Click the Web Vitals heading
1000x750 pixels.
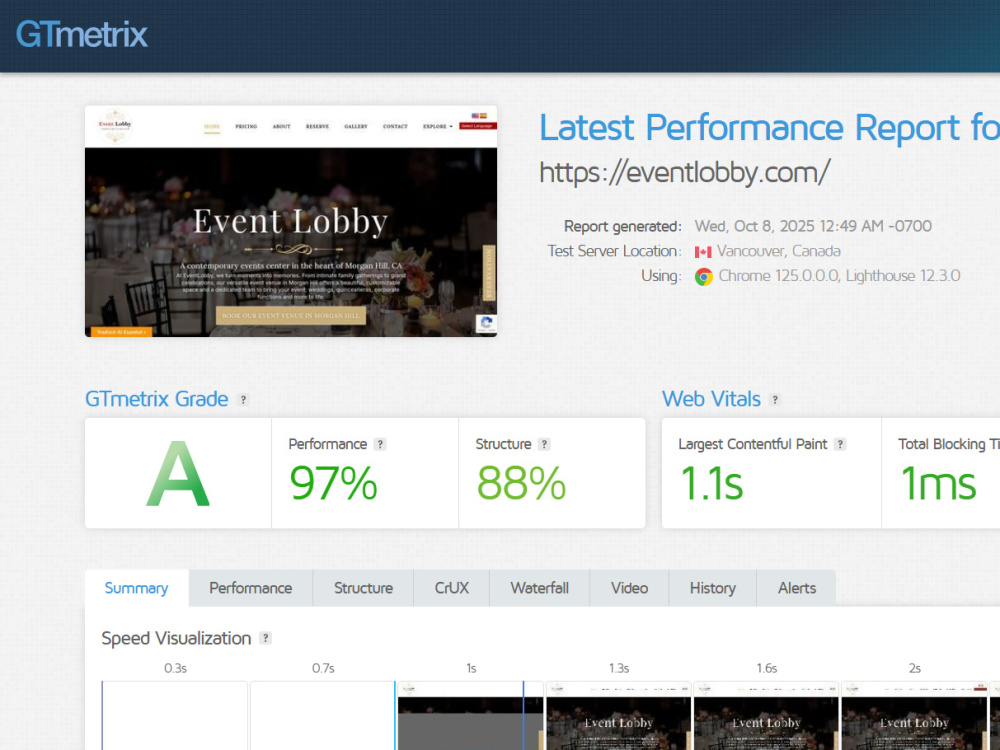(x=711, y=399)
